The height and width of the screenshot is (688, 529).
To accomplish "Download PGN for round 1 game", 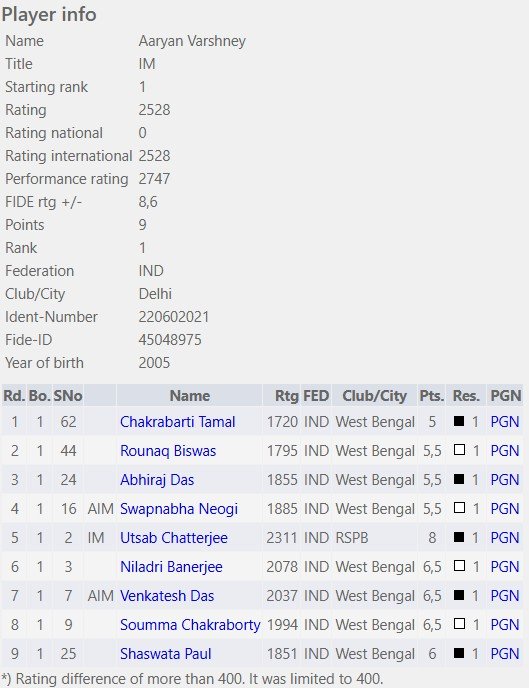I will (504, 422).
